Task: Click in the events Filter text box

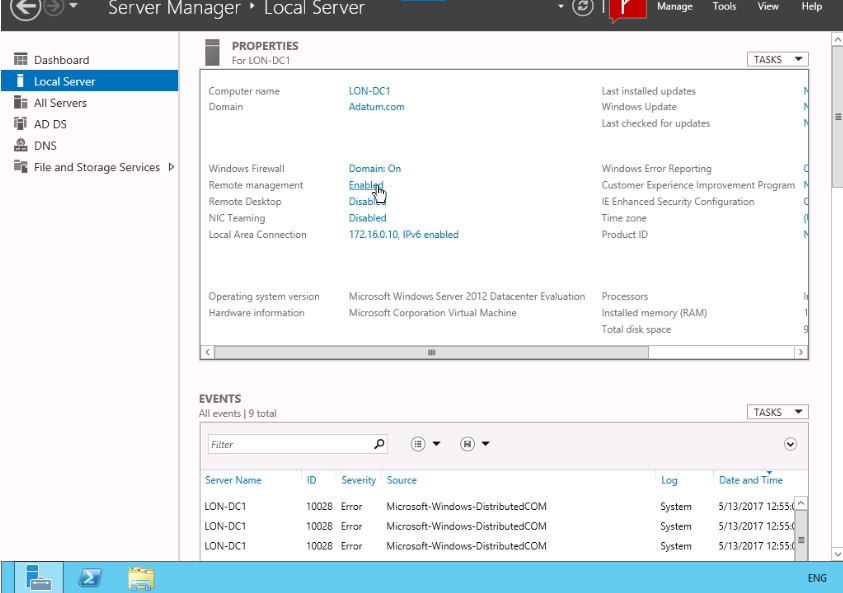Action: point(290,444)
